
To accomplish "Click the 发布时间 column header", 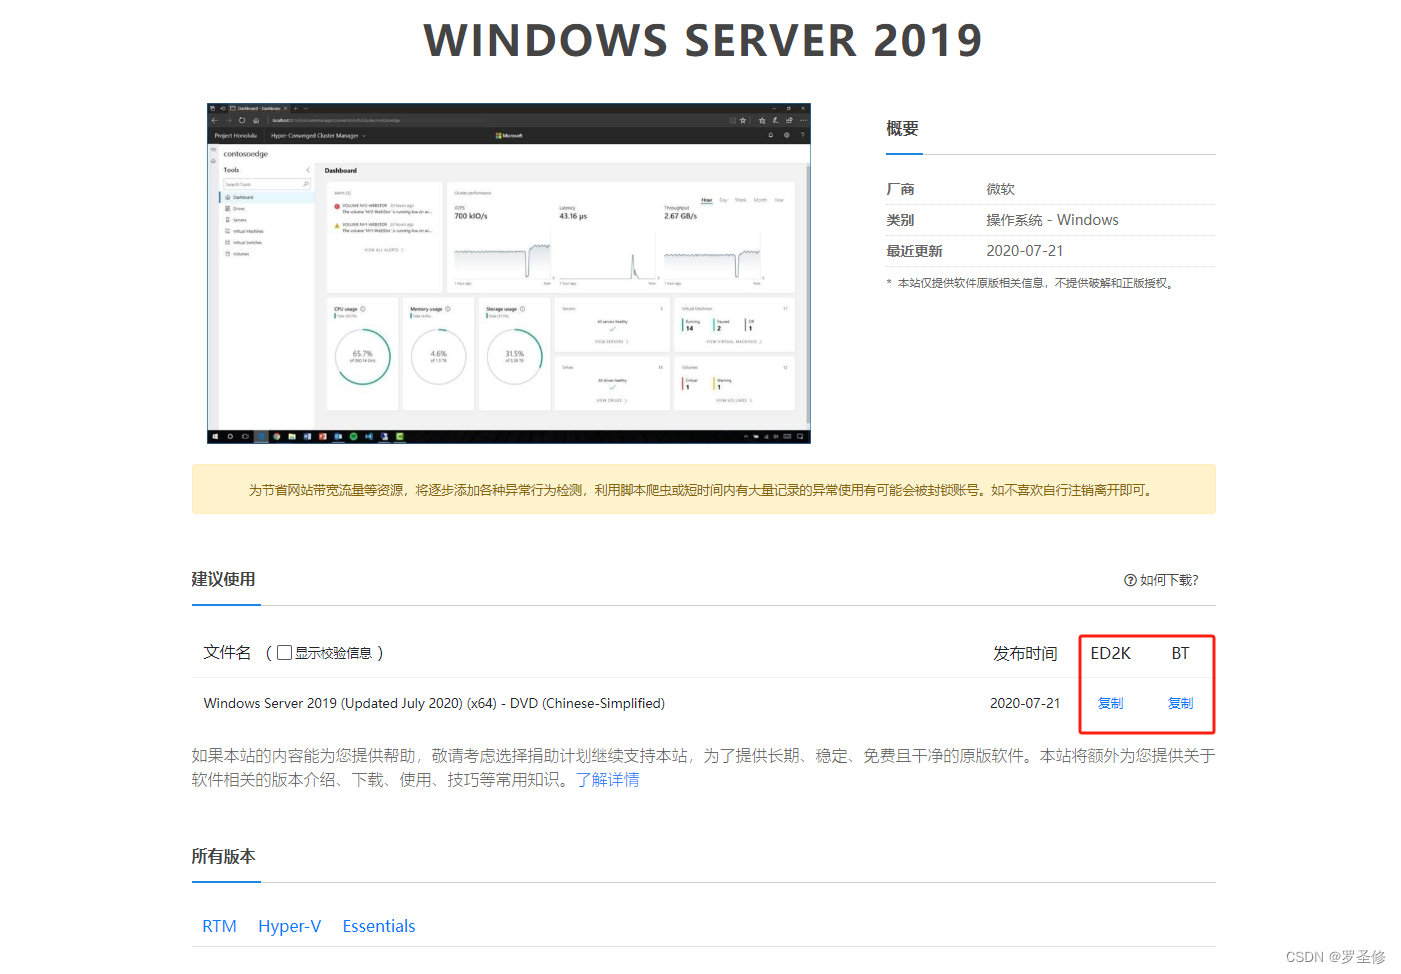I will coord(1024,653).
